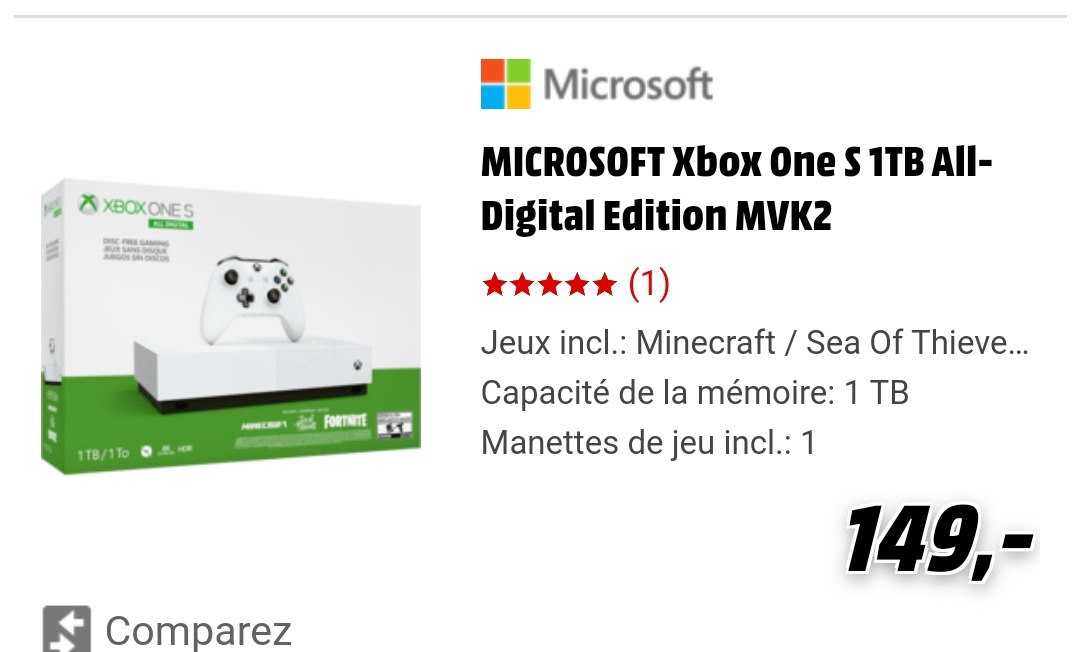Click the first red rating star
This screenshot has width=1080, height=652.
pyautogui.click(x=495, y=284)
